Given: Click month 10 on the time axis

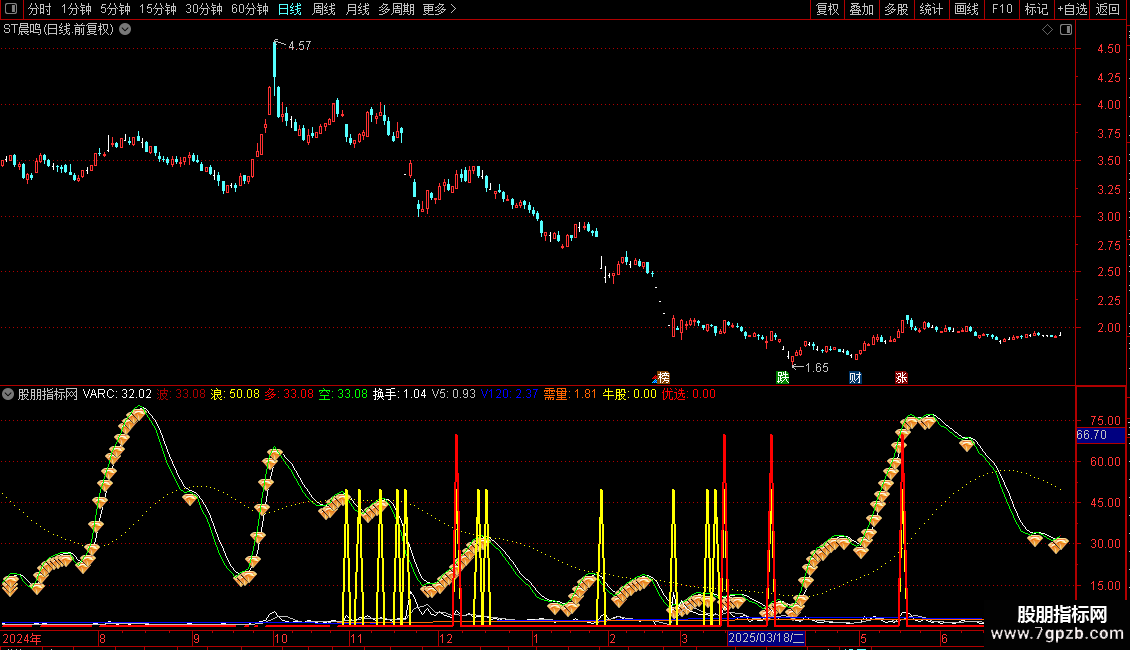Looking at the screenshot, I should click(x=280, y=638).
